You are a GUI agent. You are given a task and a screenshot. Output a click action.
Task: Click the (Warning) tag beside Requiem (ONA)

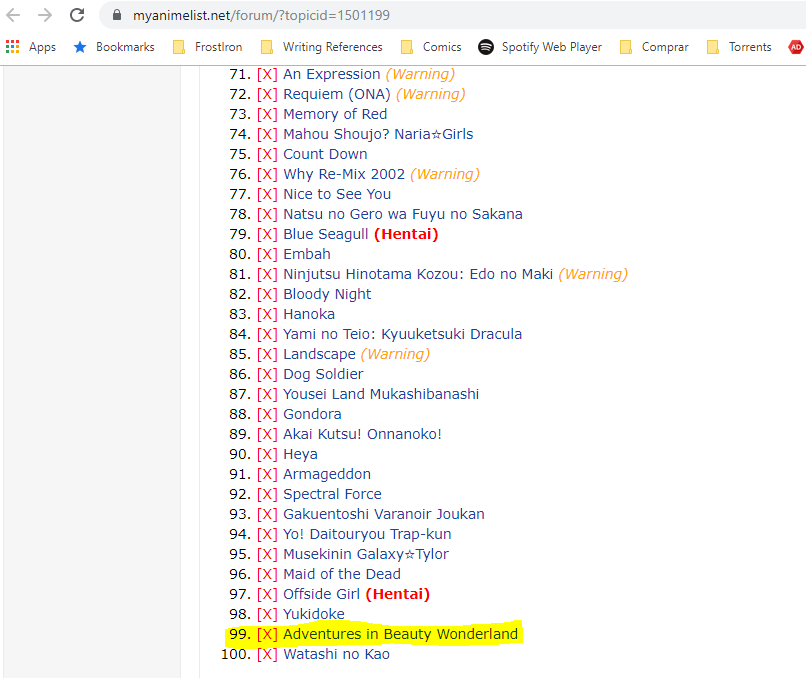(431, 94)
